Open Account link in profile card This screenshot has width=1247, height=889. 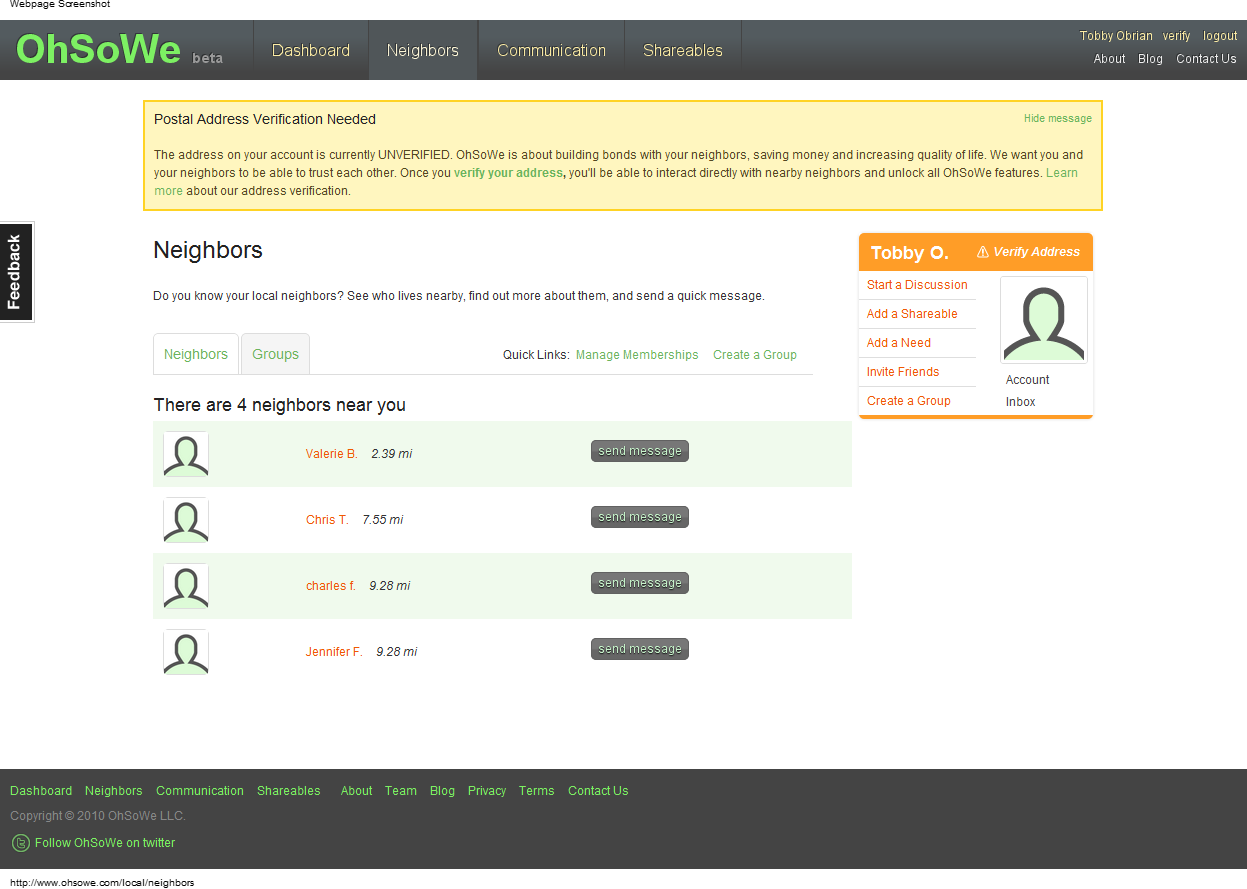pyautogui.click(x=1027, y=380)
